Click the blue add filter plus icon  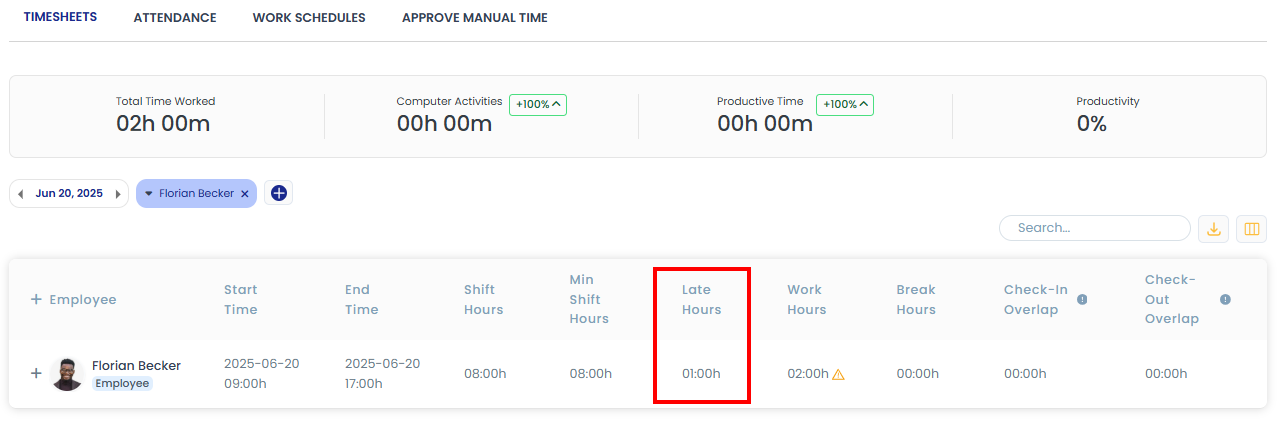coord(279,193)
